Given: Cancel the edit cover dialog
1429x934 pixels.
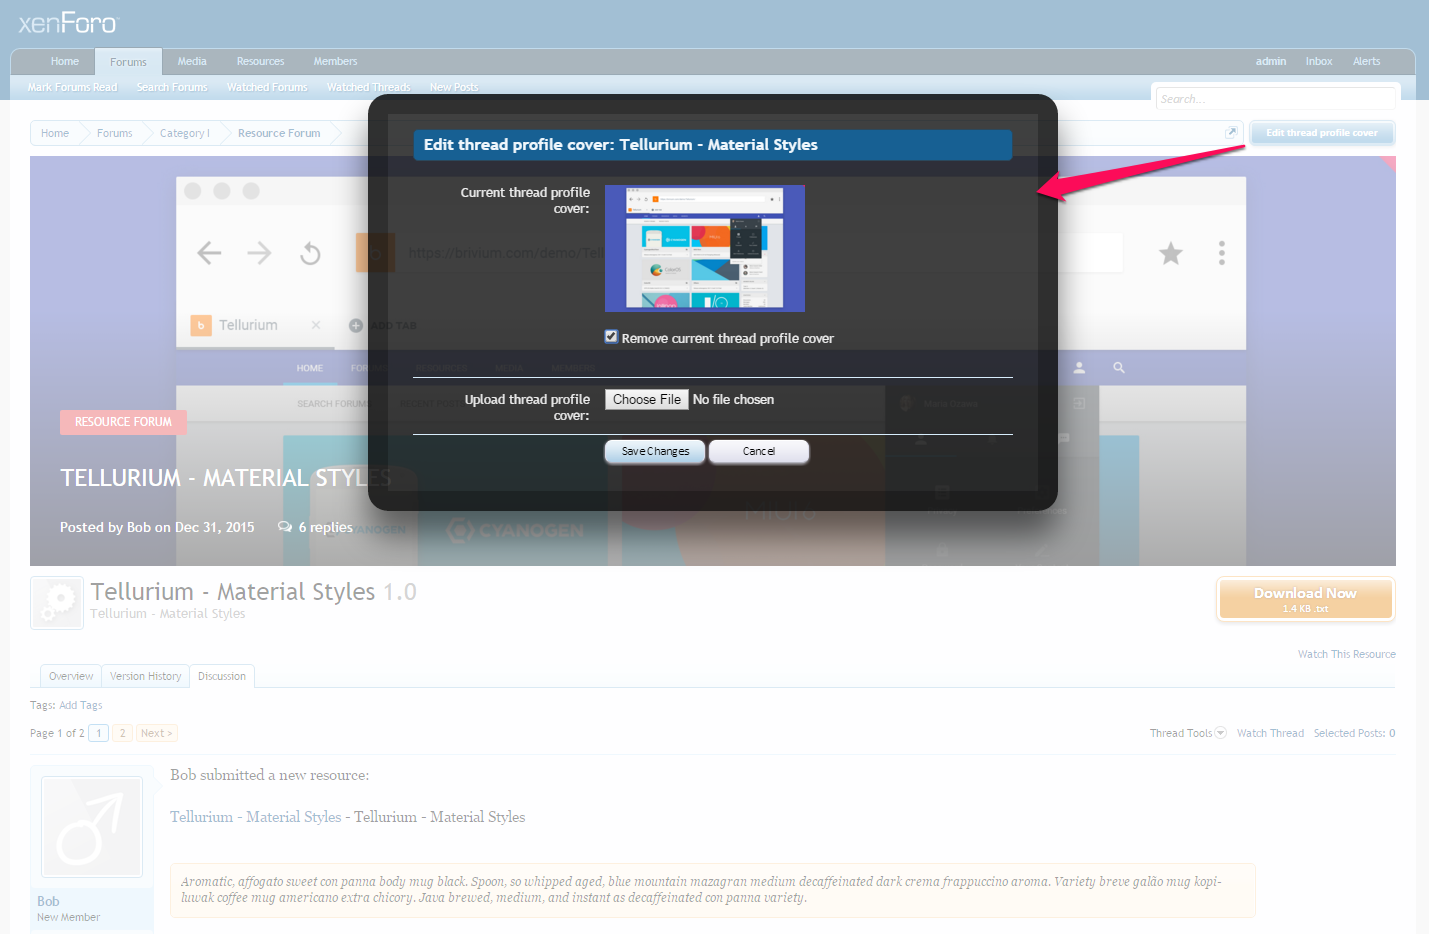Looking at the screenshot, I should click(x=759, y=451).
